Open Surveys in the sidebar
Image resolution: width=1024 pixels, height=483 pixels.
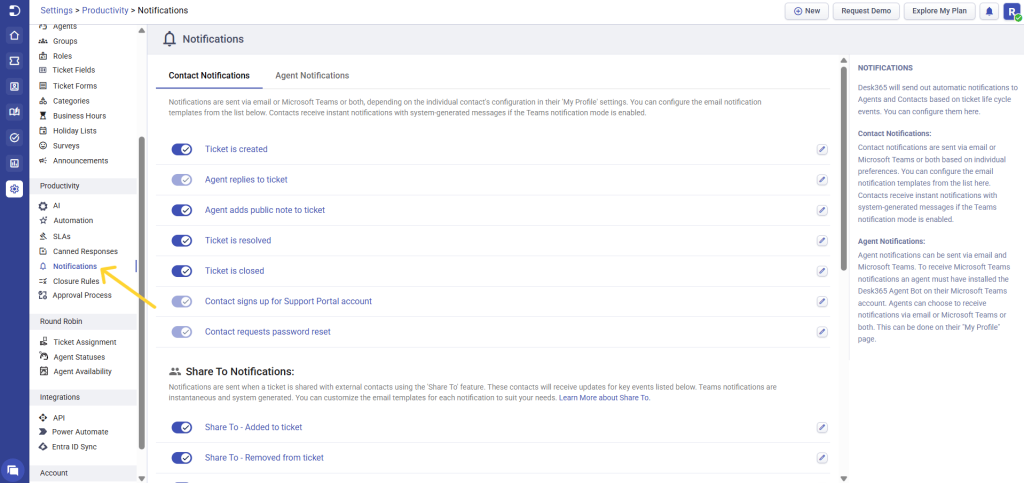(x=66, y=146)
